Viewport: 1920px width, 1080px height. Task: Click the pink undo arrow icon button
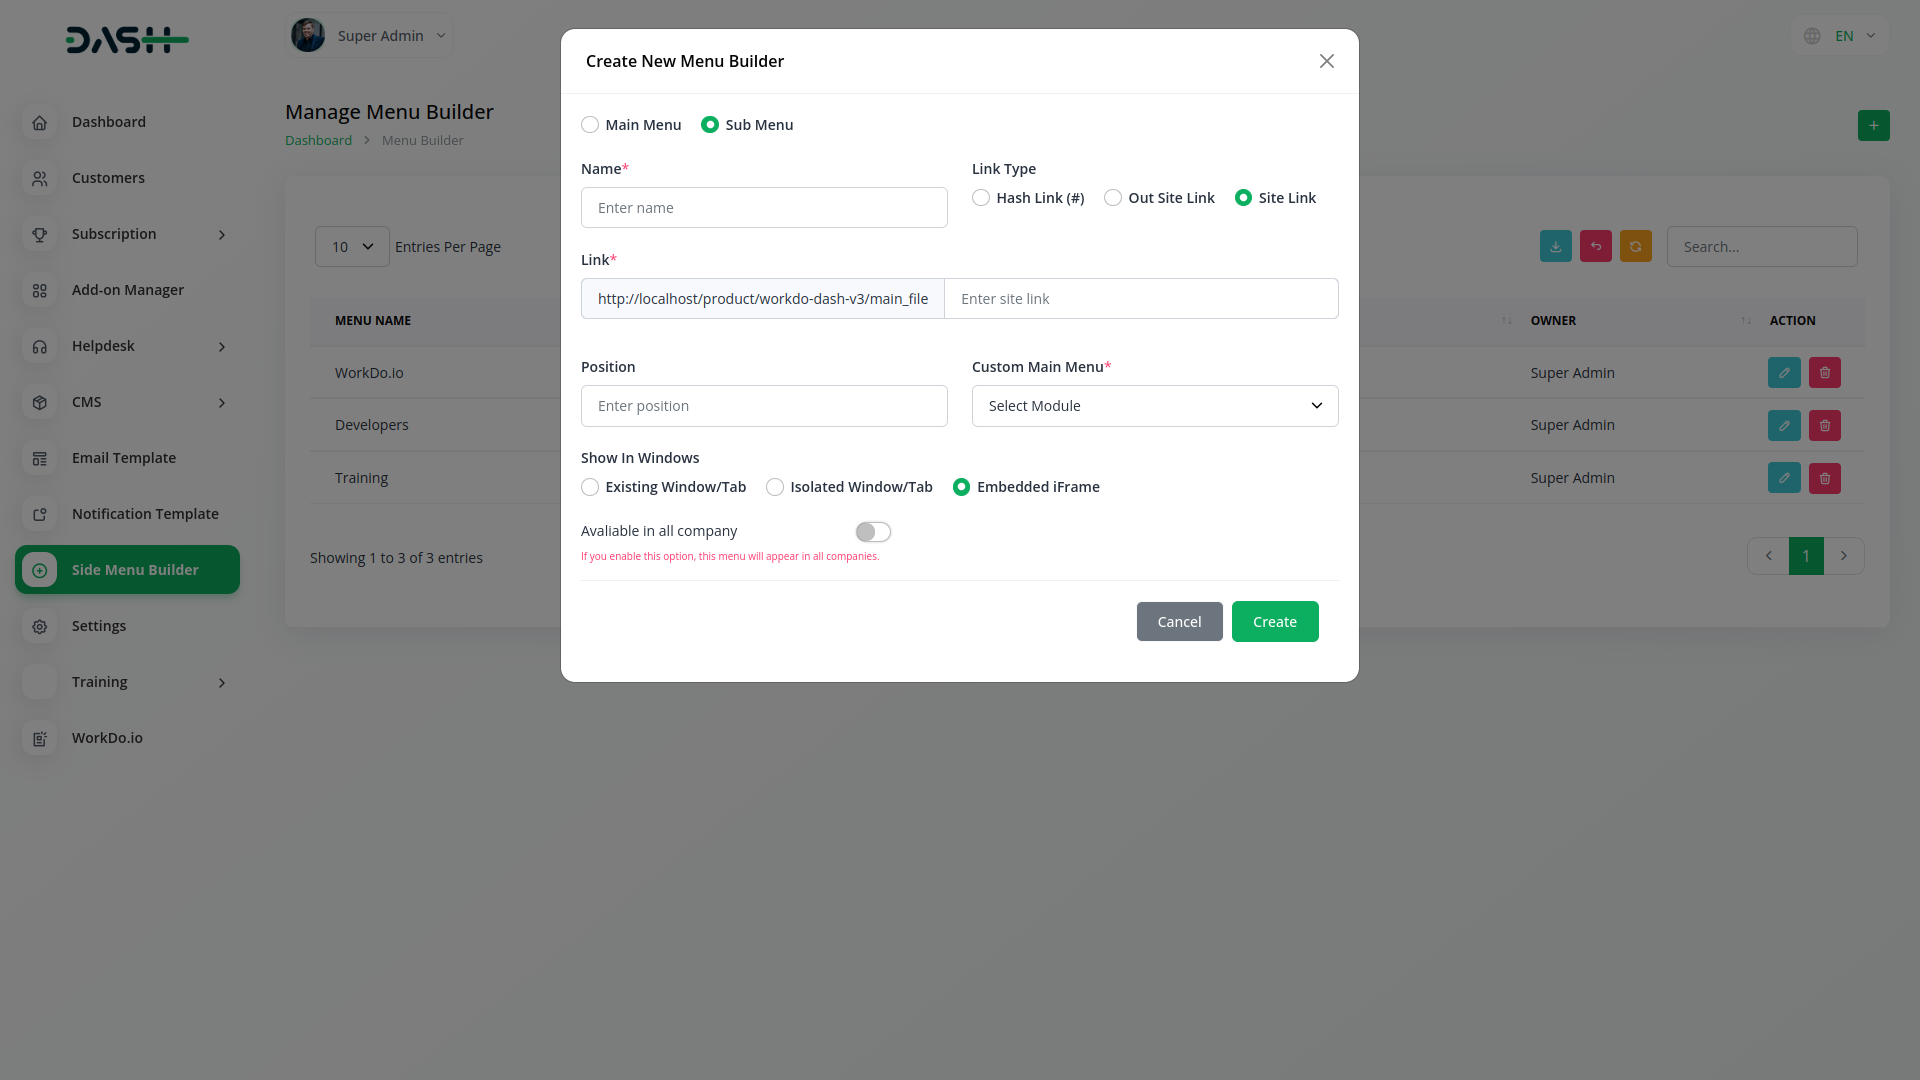pos(1595,246)
